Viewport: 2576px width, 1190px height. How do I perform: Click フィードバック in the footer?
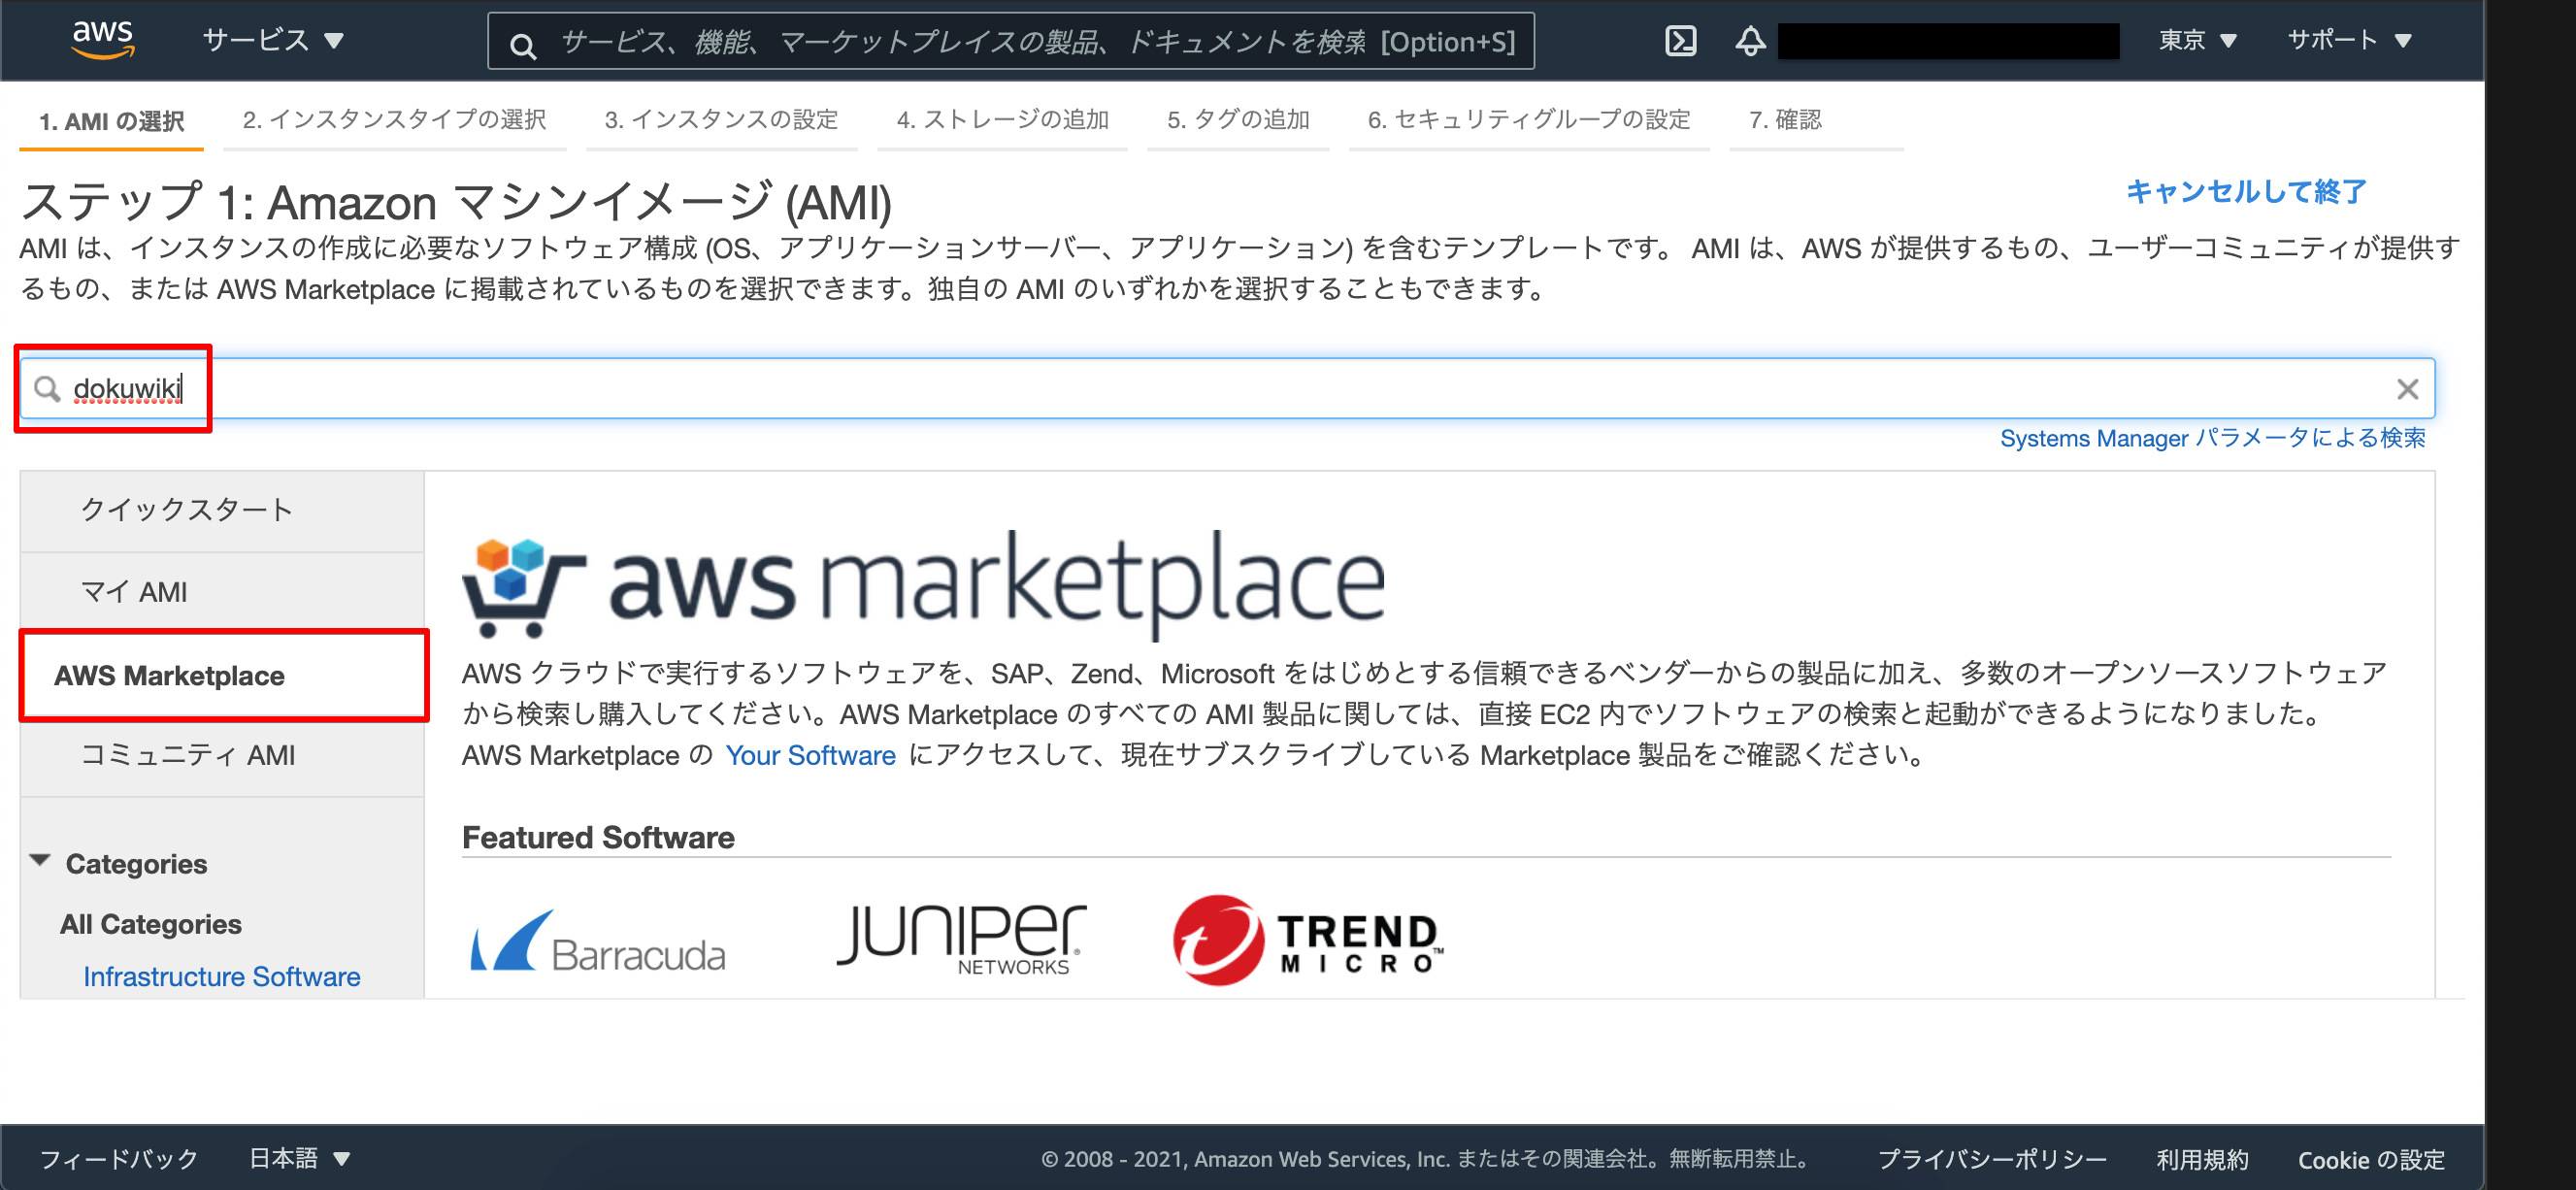(119, 1158)
